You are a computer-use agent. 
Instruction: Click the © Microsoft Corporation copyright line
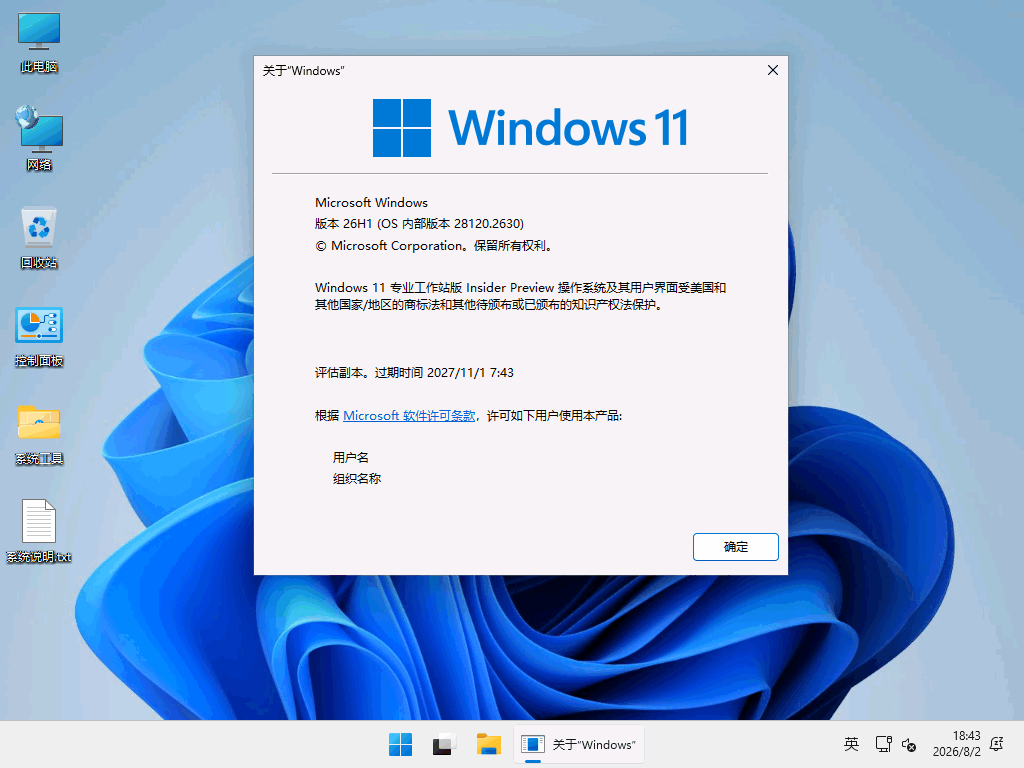click(x=435, y=246)
